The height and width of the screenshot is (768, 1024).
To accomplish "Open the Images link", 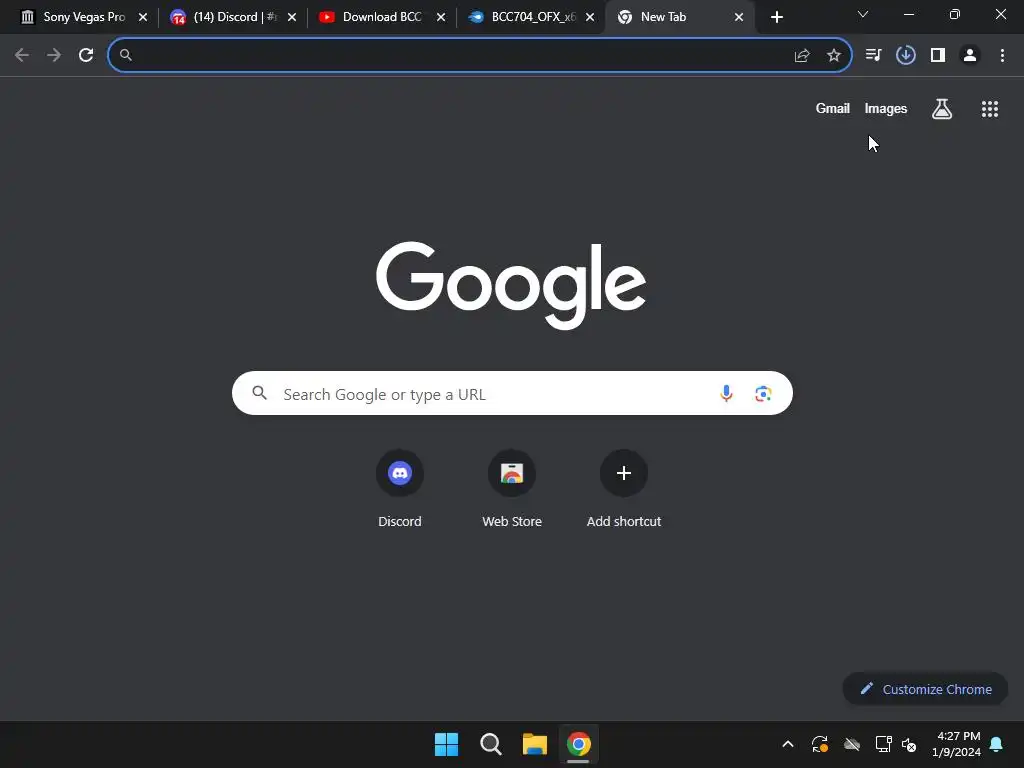I will pos(886,108).
